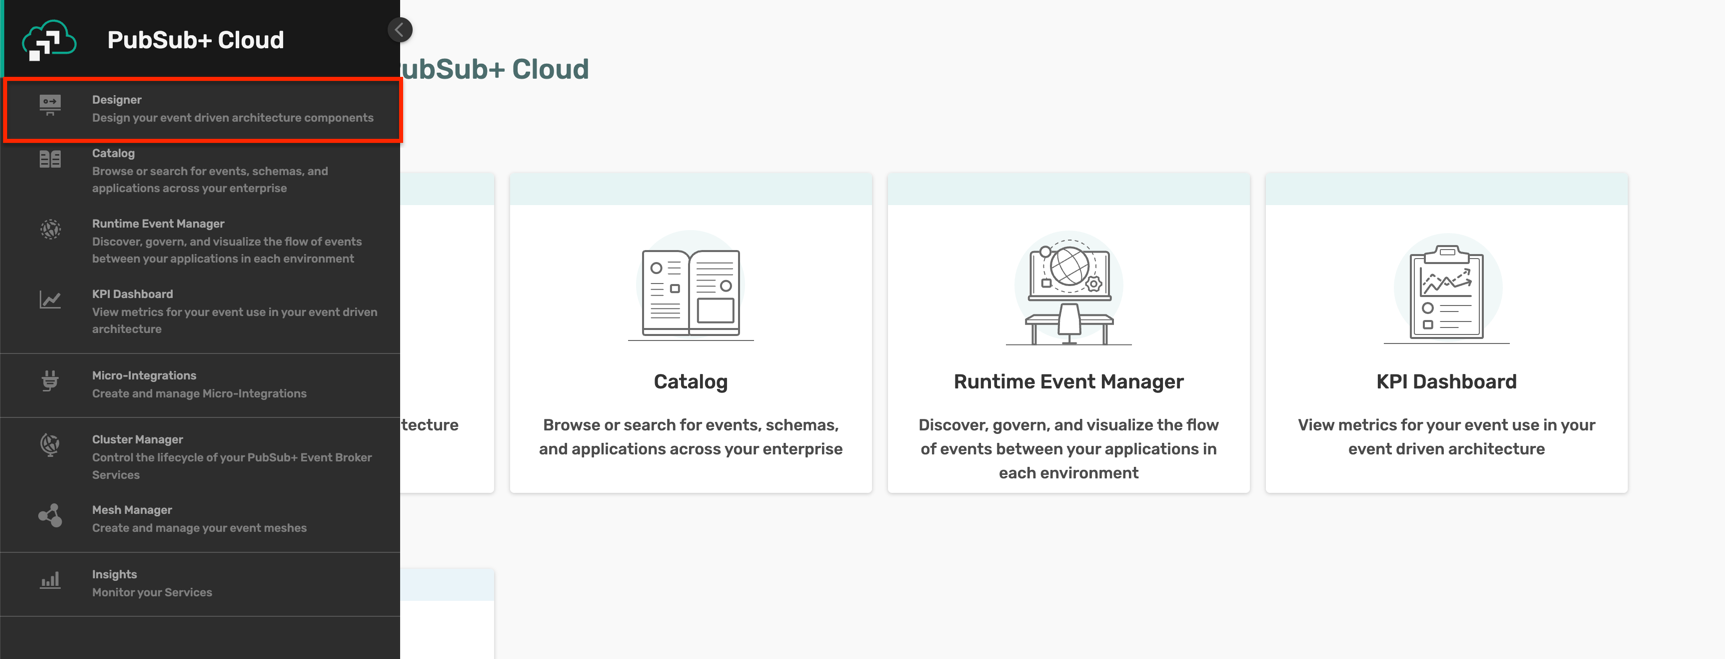Open the KPI Dashboard card title

[1446, 382]
